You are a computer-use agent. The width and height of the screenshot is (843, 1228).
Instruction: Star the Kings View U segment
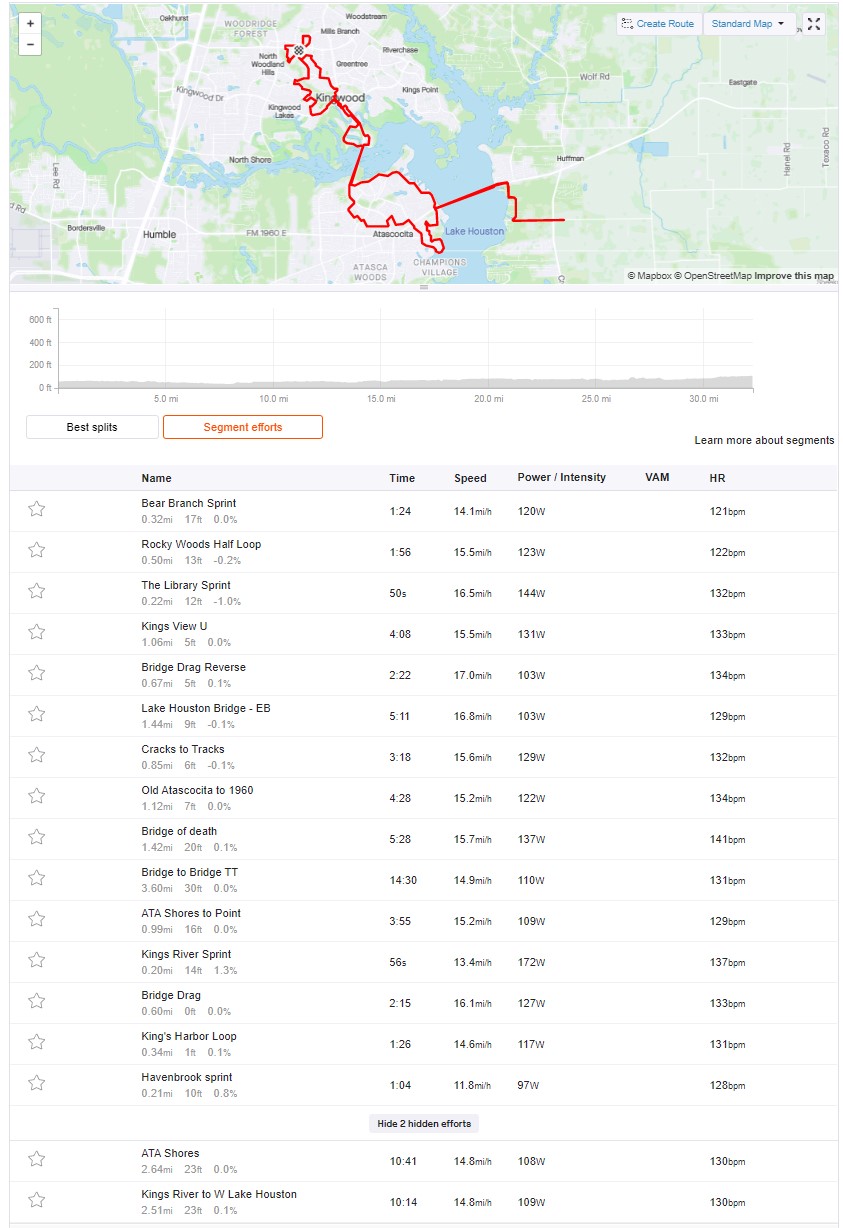[37, 633]
